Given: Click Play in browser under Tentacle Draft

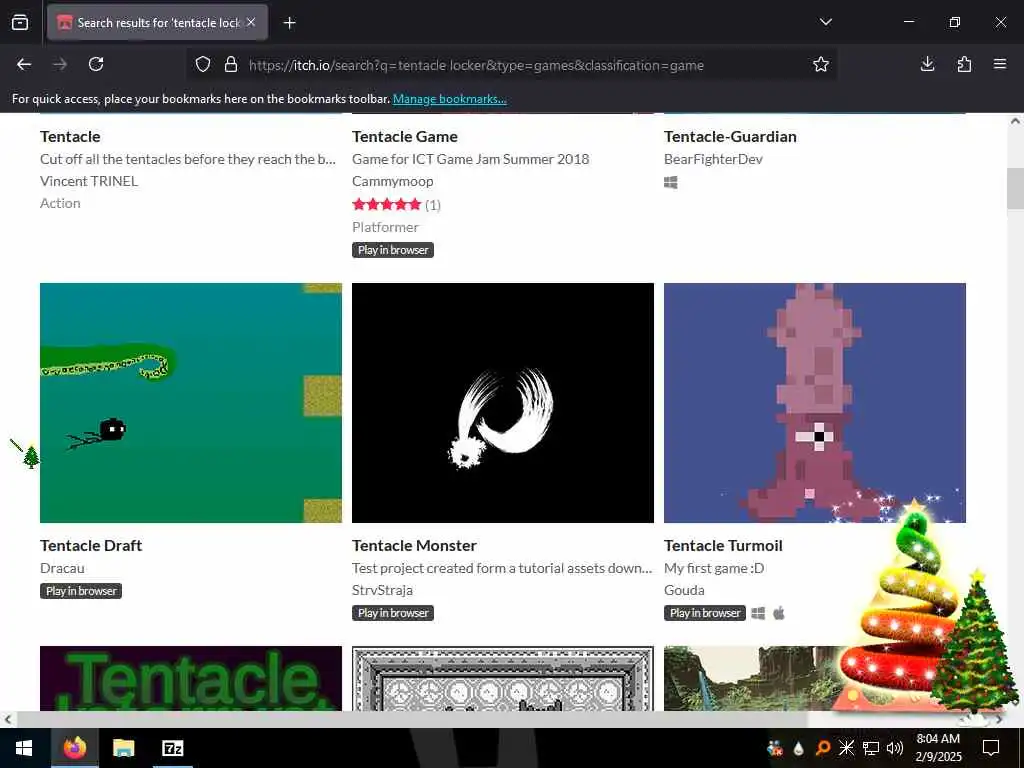Looking at the screenshot, I should point(81,591).
